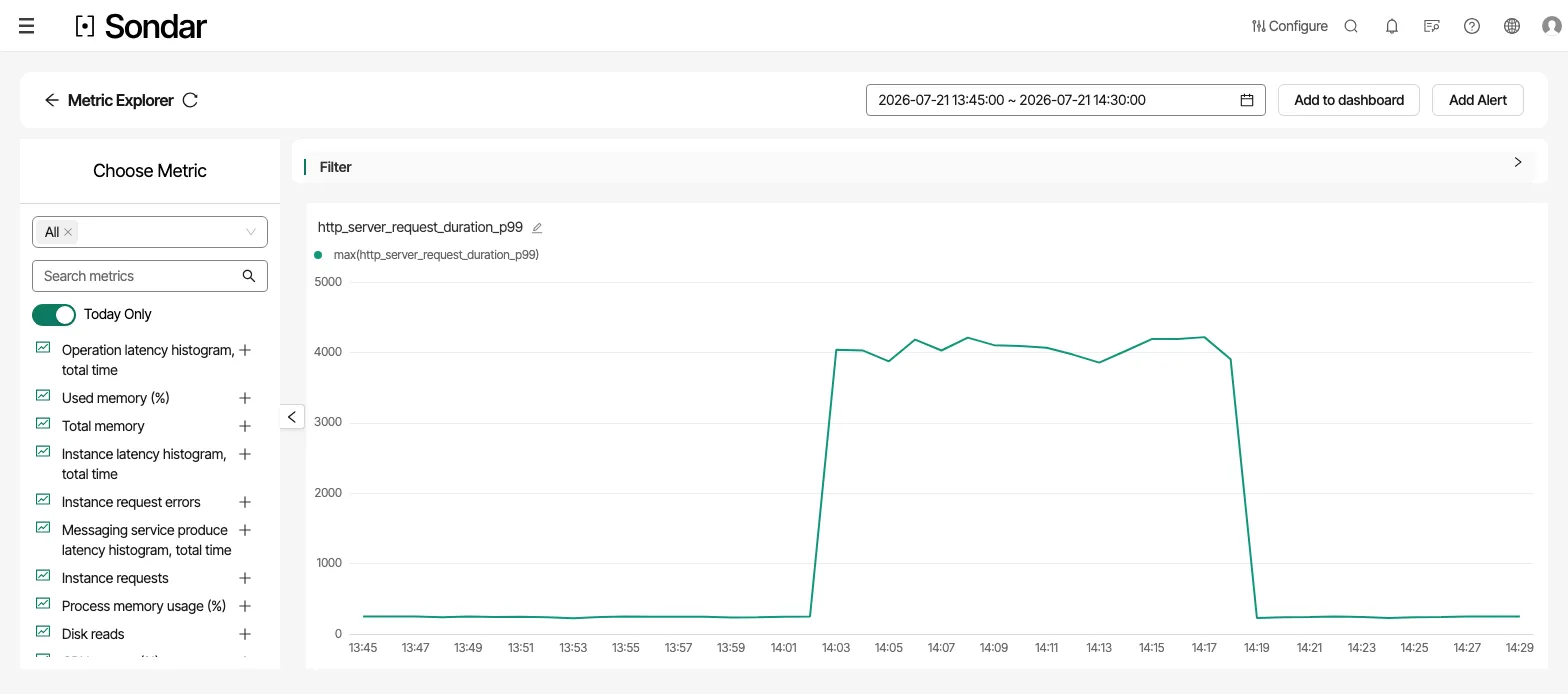1568x694 pixels.
Task: Select Process memory usage (%) entry
Action: click(x=144, y=606)
